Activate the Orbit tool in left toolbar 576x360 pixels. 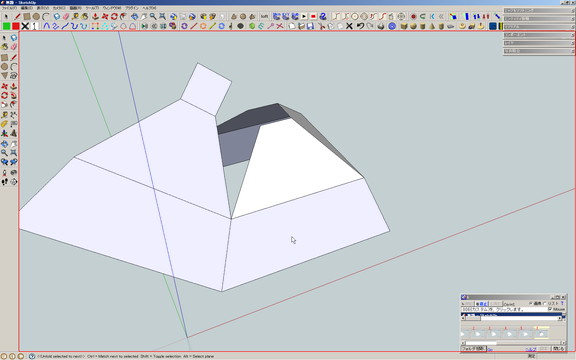(x=4, y=144)
